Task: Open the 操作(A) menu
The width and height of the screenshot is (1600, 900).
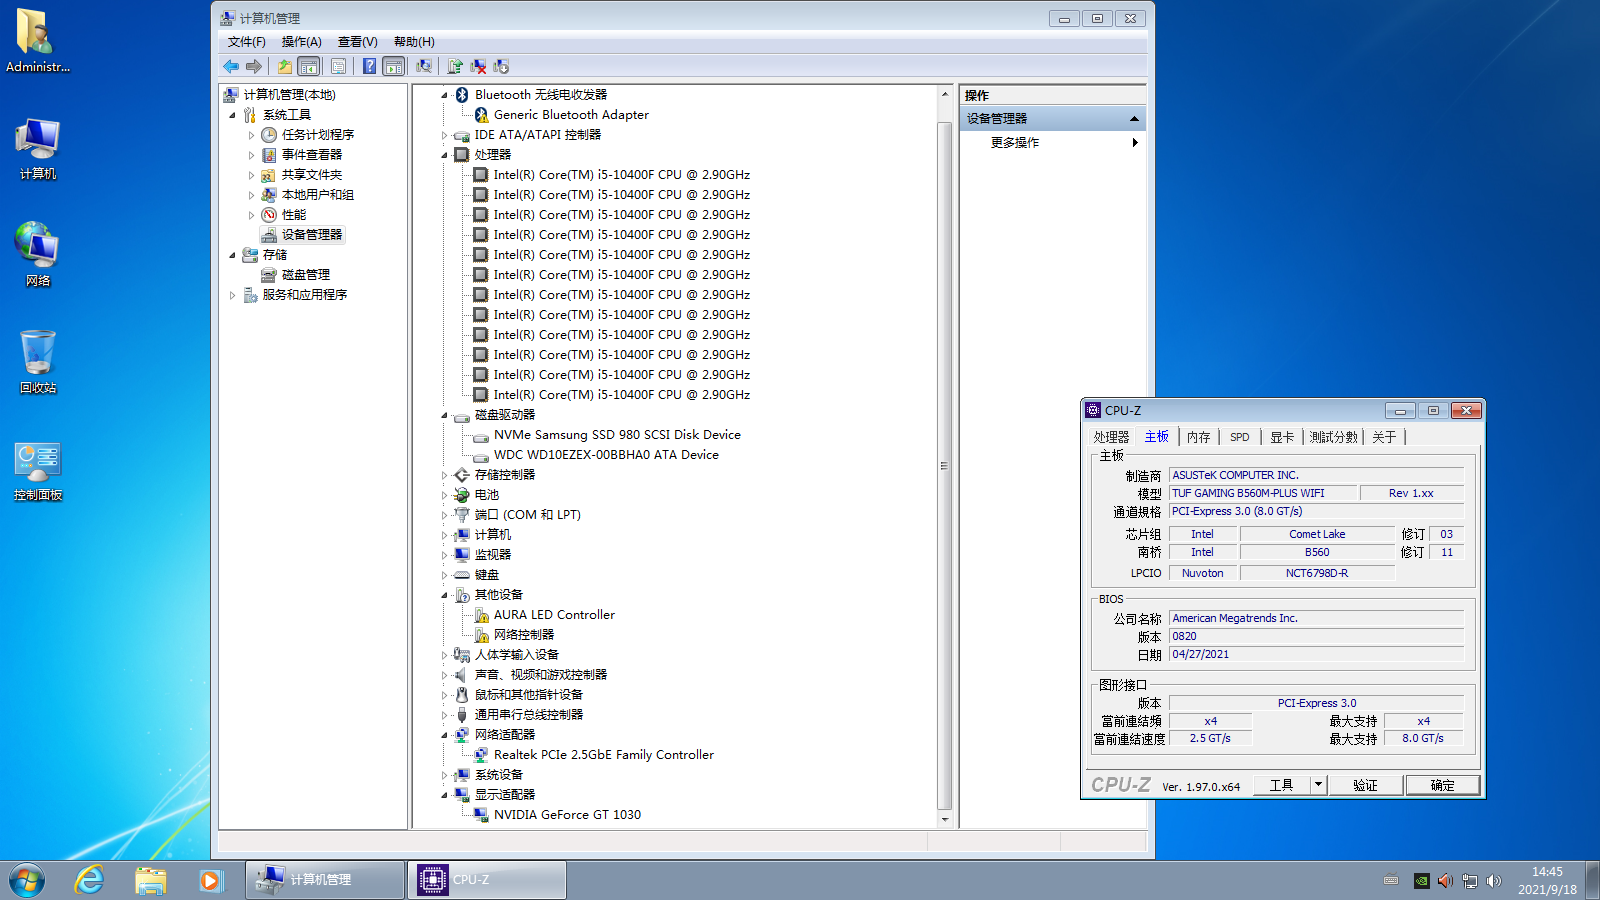Action: point(302,42)
